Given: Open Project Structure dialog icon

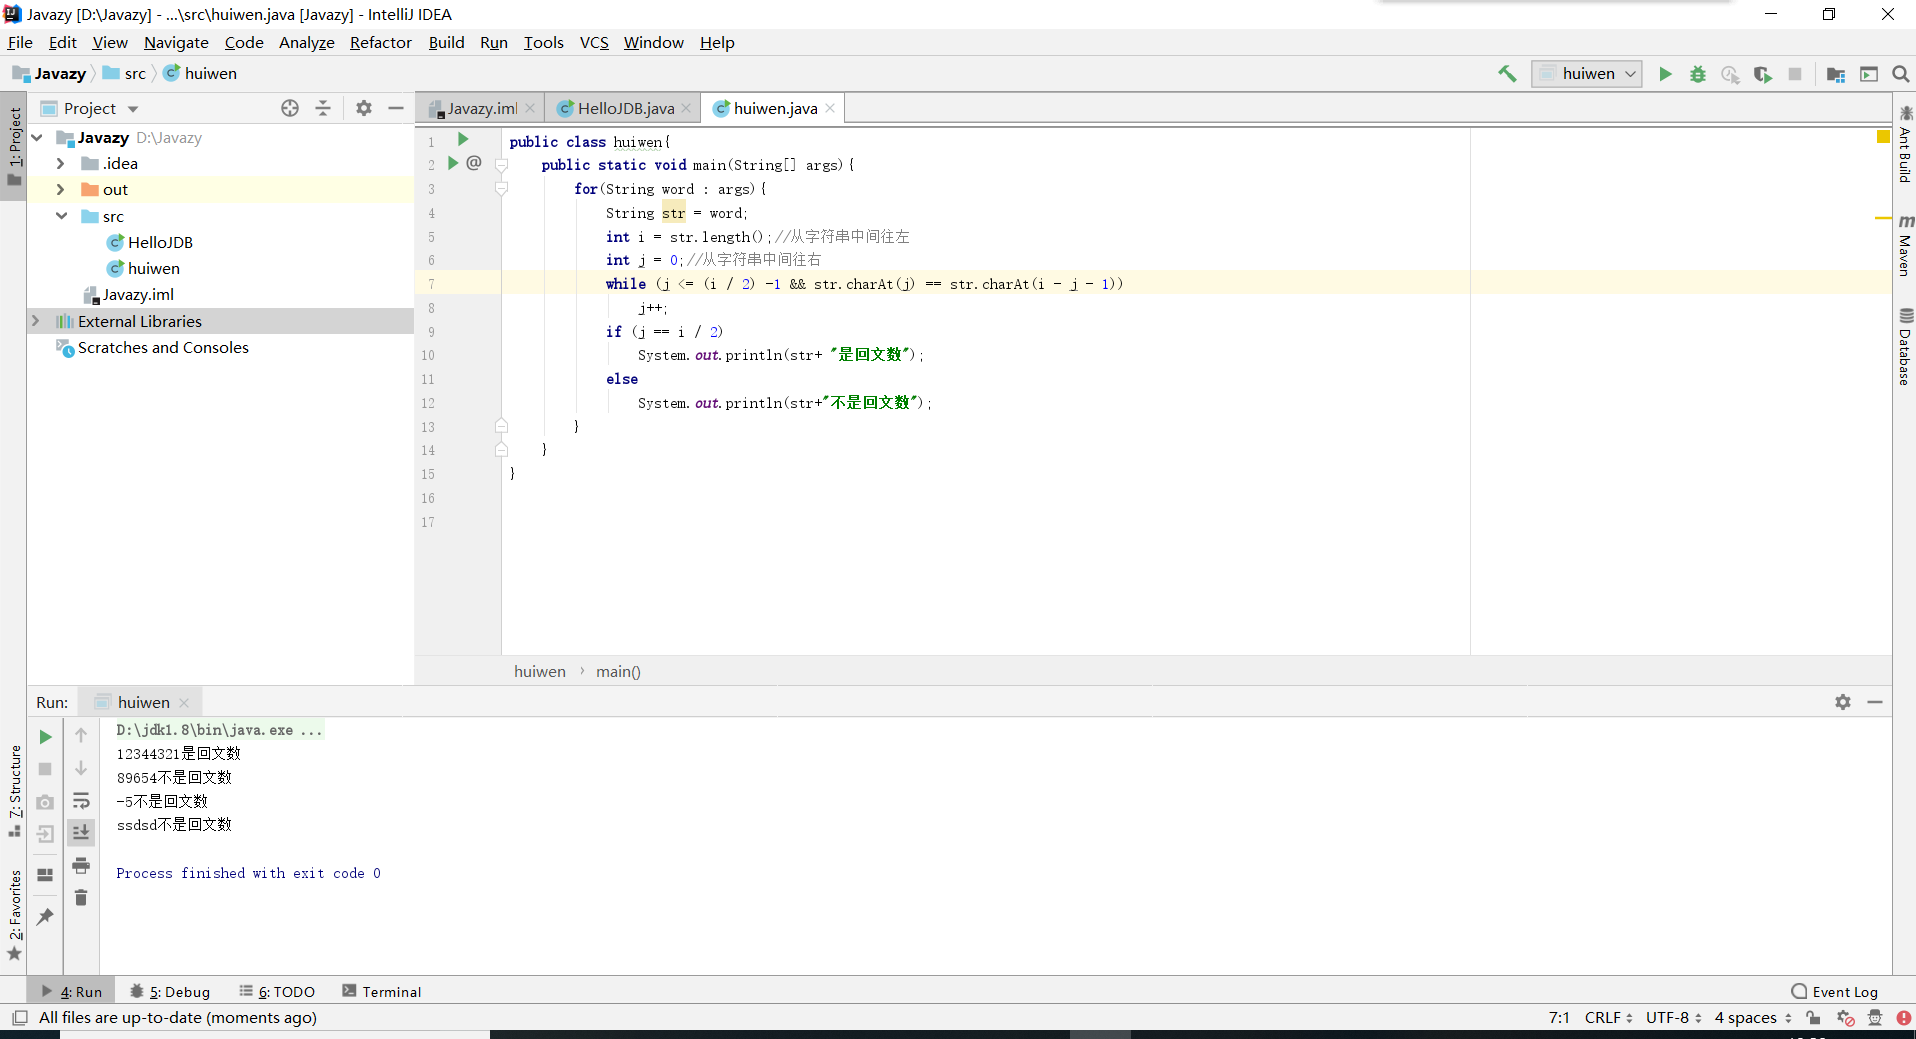Looking at the screenshot, I should (x=1836, y=74).
